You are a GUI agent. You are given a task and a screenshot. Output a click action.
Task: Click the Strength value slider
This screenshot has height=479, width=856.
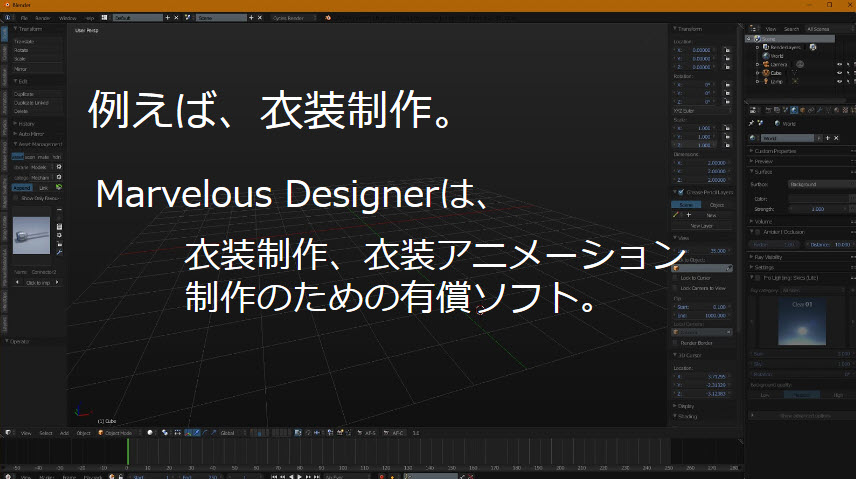tap(817, 209)
